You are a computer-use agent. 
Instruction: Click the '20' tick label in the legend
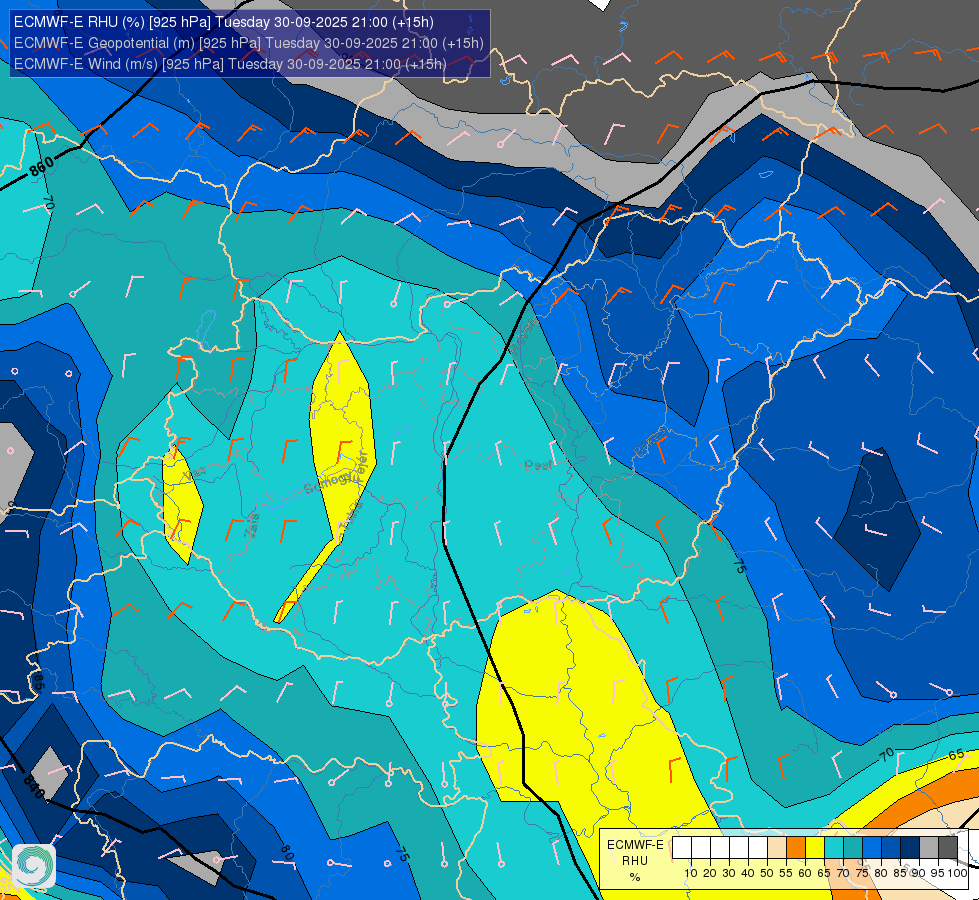[710, 873]
